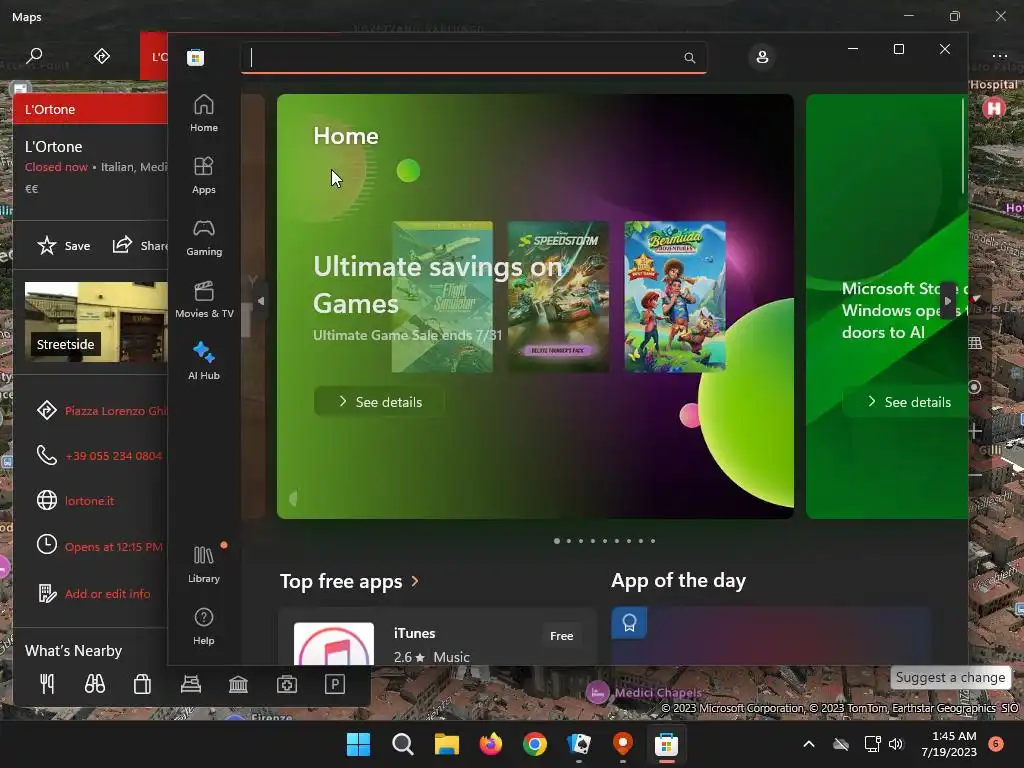
Task: Click the Free button for iTunes
Action: coord(561,635)
